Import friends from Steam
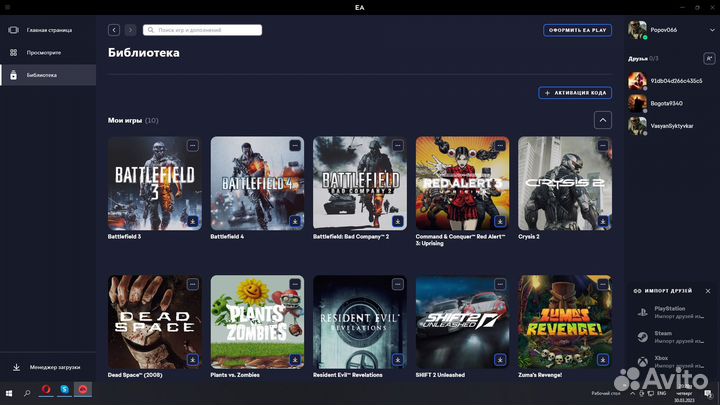This screenshot has height=405, width=720. (x=671, y=337)
